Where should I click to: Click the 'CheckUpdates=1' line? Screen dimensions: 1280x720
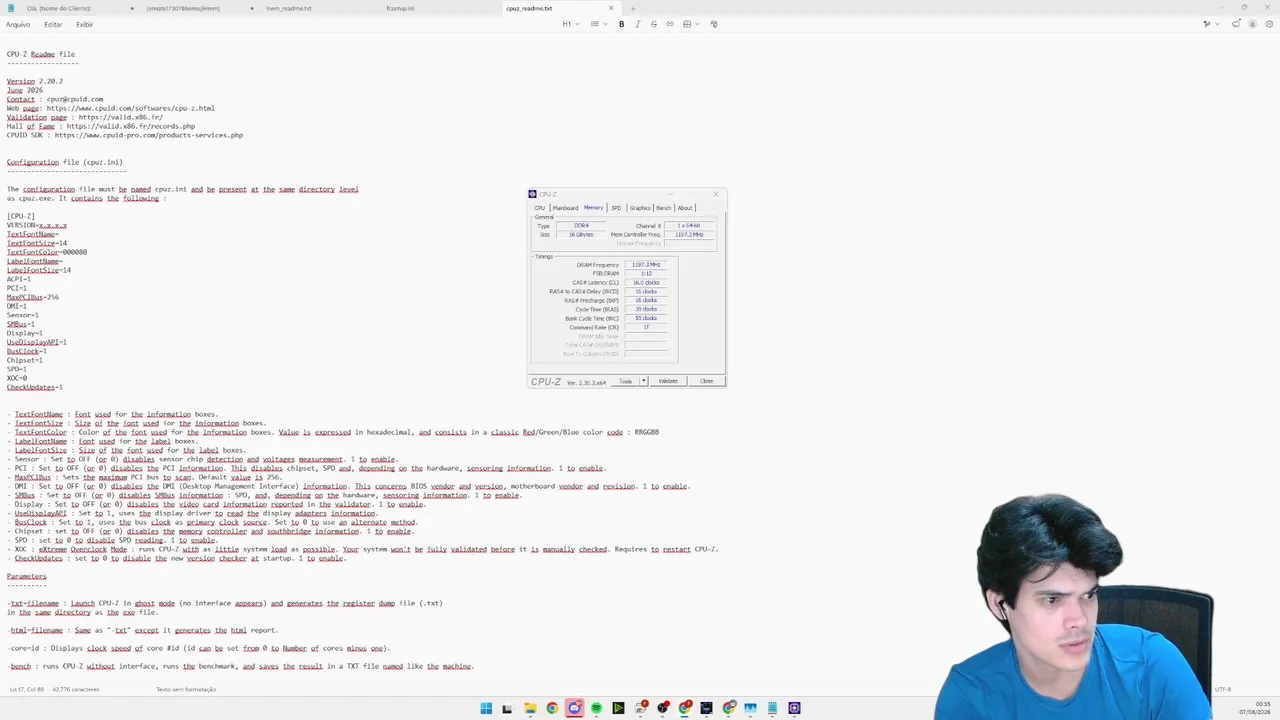tap(35, 387)
